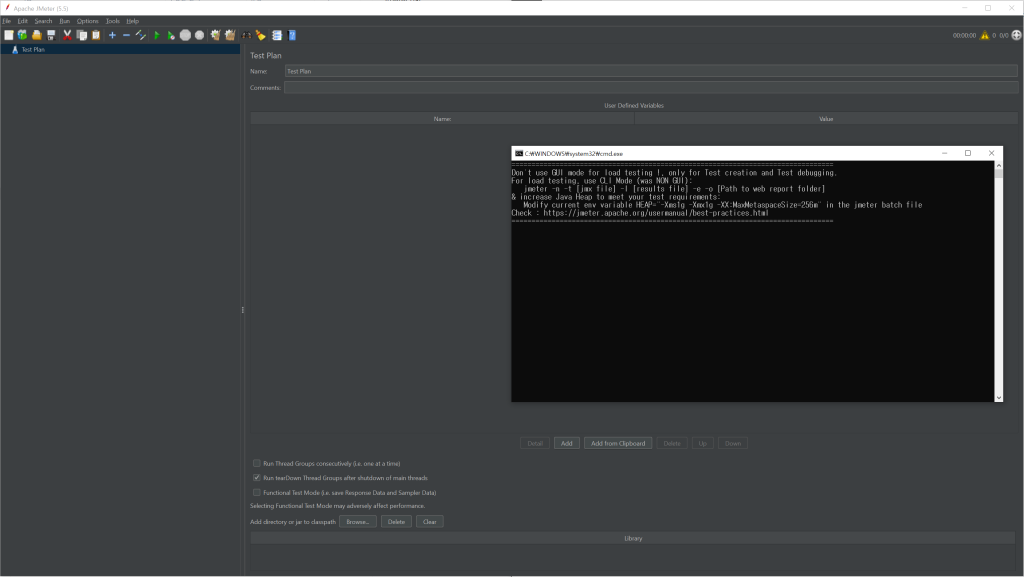The height and width of the screenshot is (577, 1024).
Task: Click the cmd window scrollbar up arrow
Action: point(999,166)
